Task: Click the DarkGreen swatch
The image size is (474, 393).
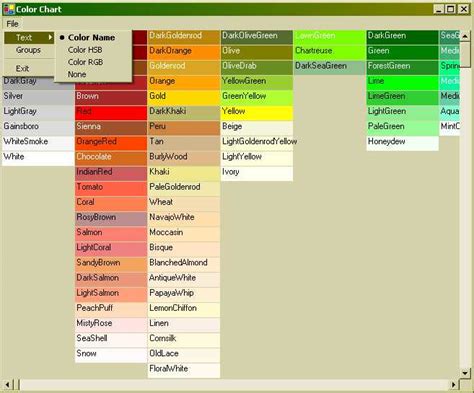Action: point(402,36)
